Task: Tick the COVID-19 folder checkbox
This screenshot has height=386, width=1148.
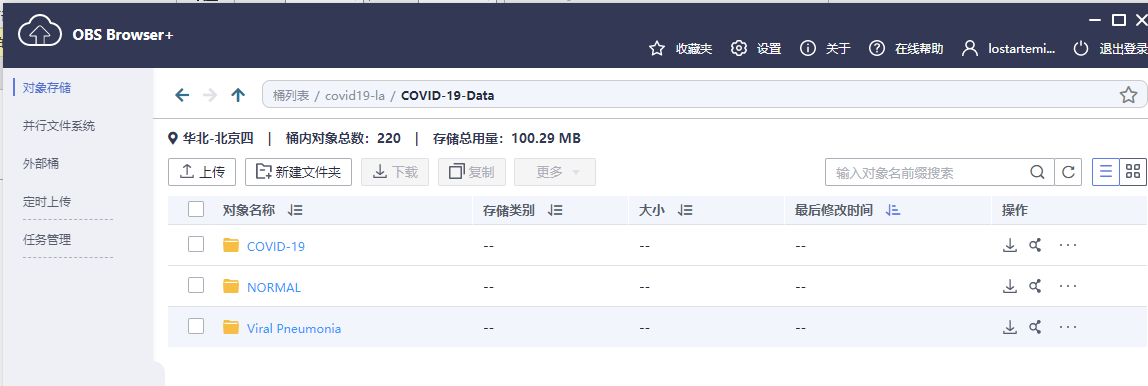Action: 195,244
